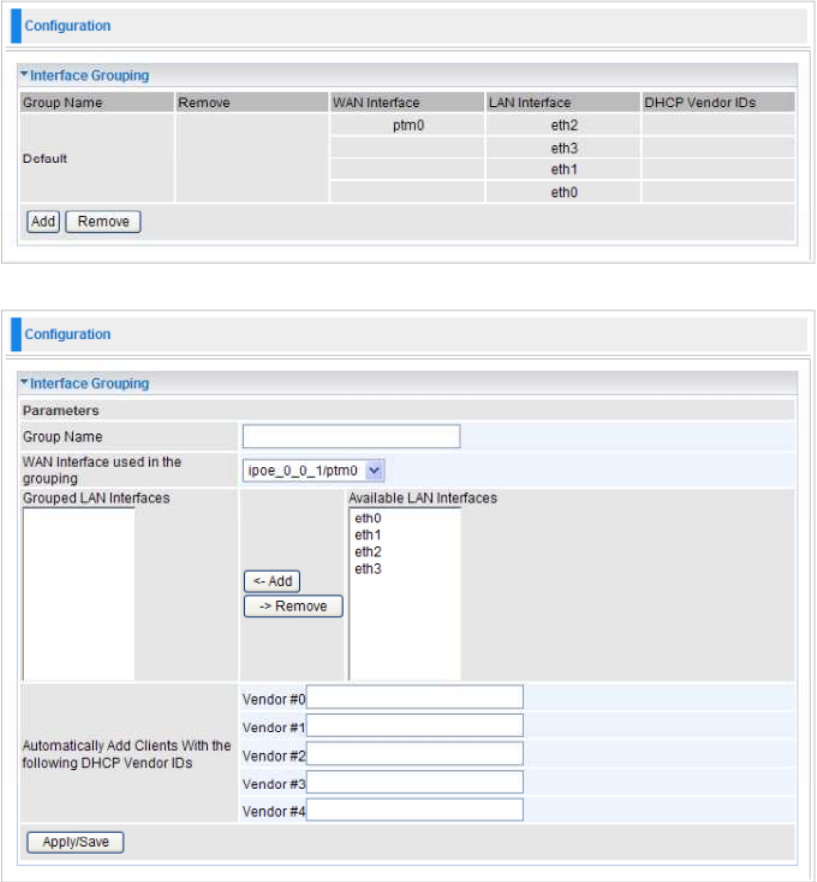This screenshot has width=817, height=882.
Task: Click the Grouped LAN Interfaces label
Action: 96,498
